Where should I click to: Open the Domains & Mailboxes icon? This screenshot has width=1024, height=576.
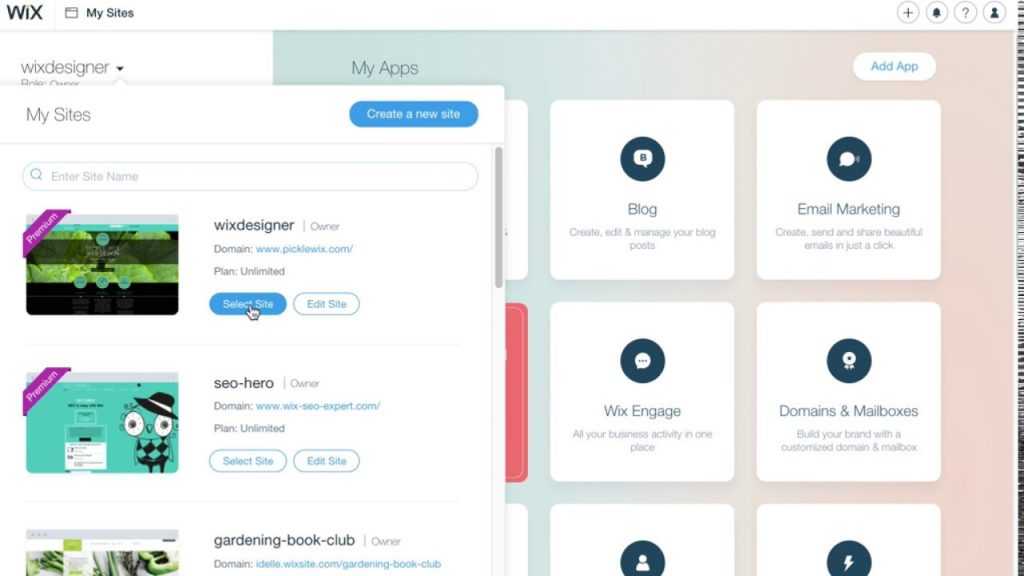[848, 360]
